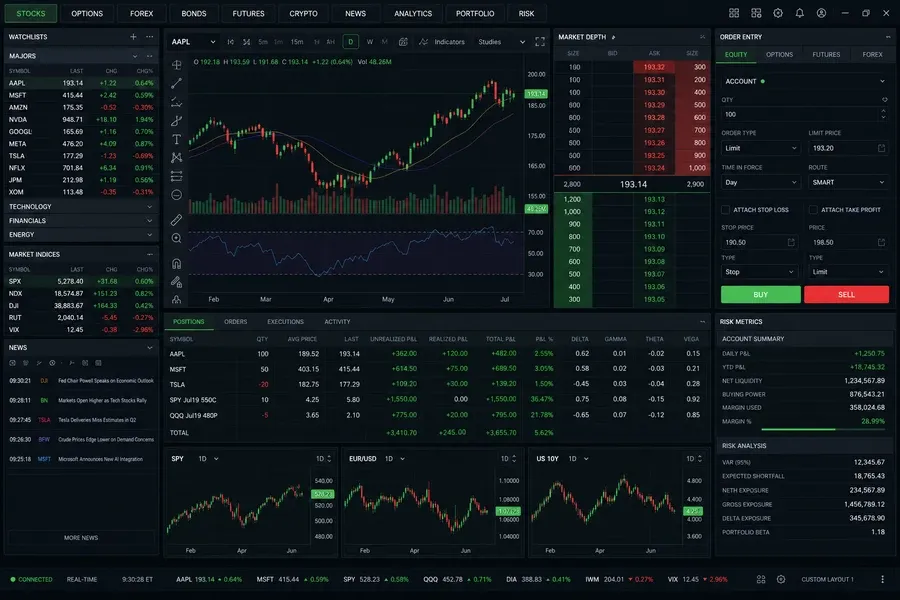Screen dimensions: 900x600
Task: Open the chart date range calendar icon
Action: [403, 42]
